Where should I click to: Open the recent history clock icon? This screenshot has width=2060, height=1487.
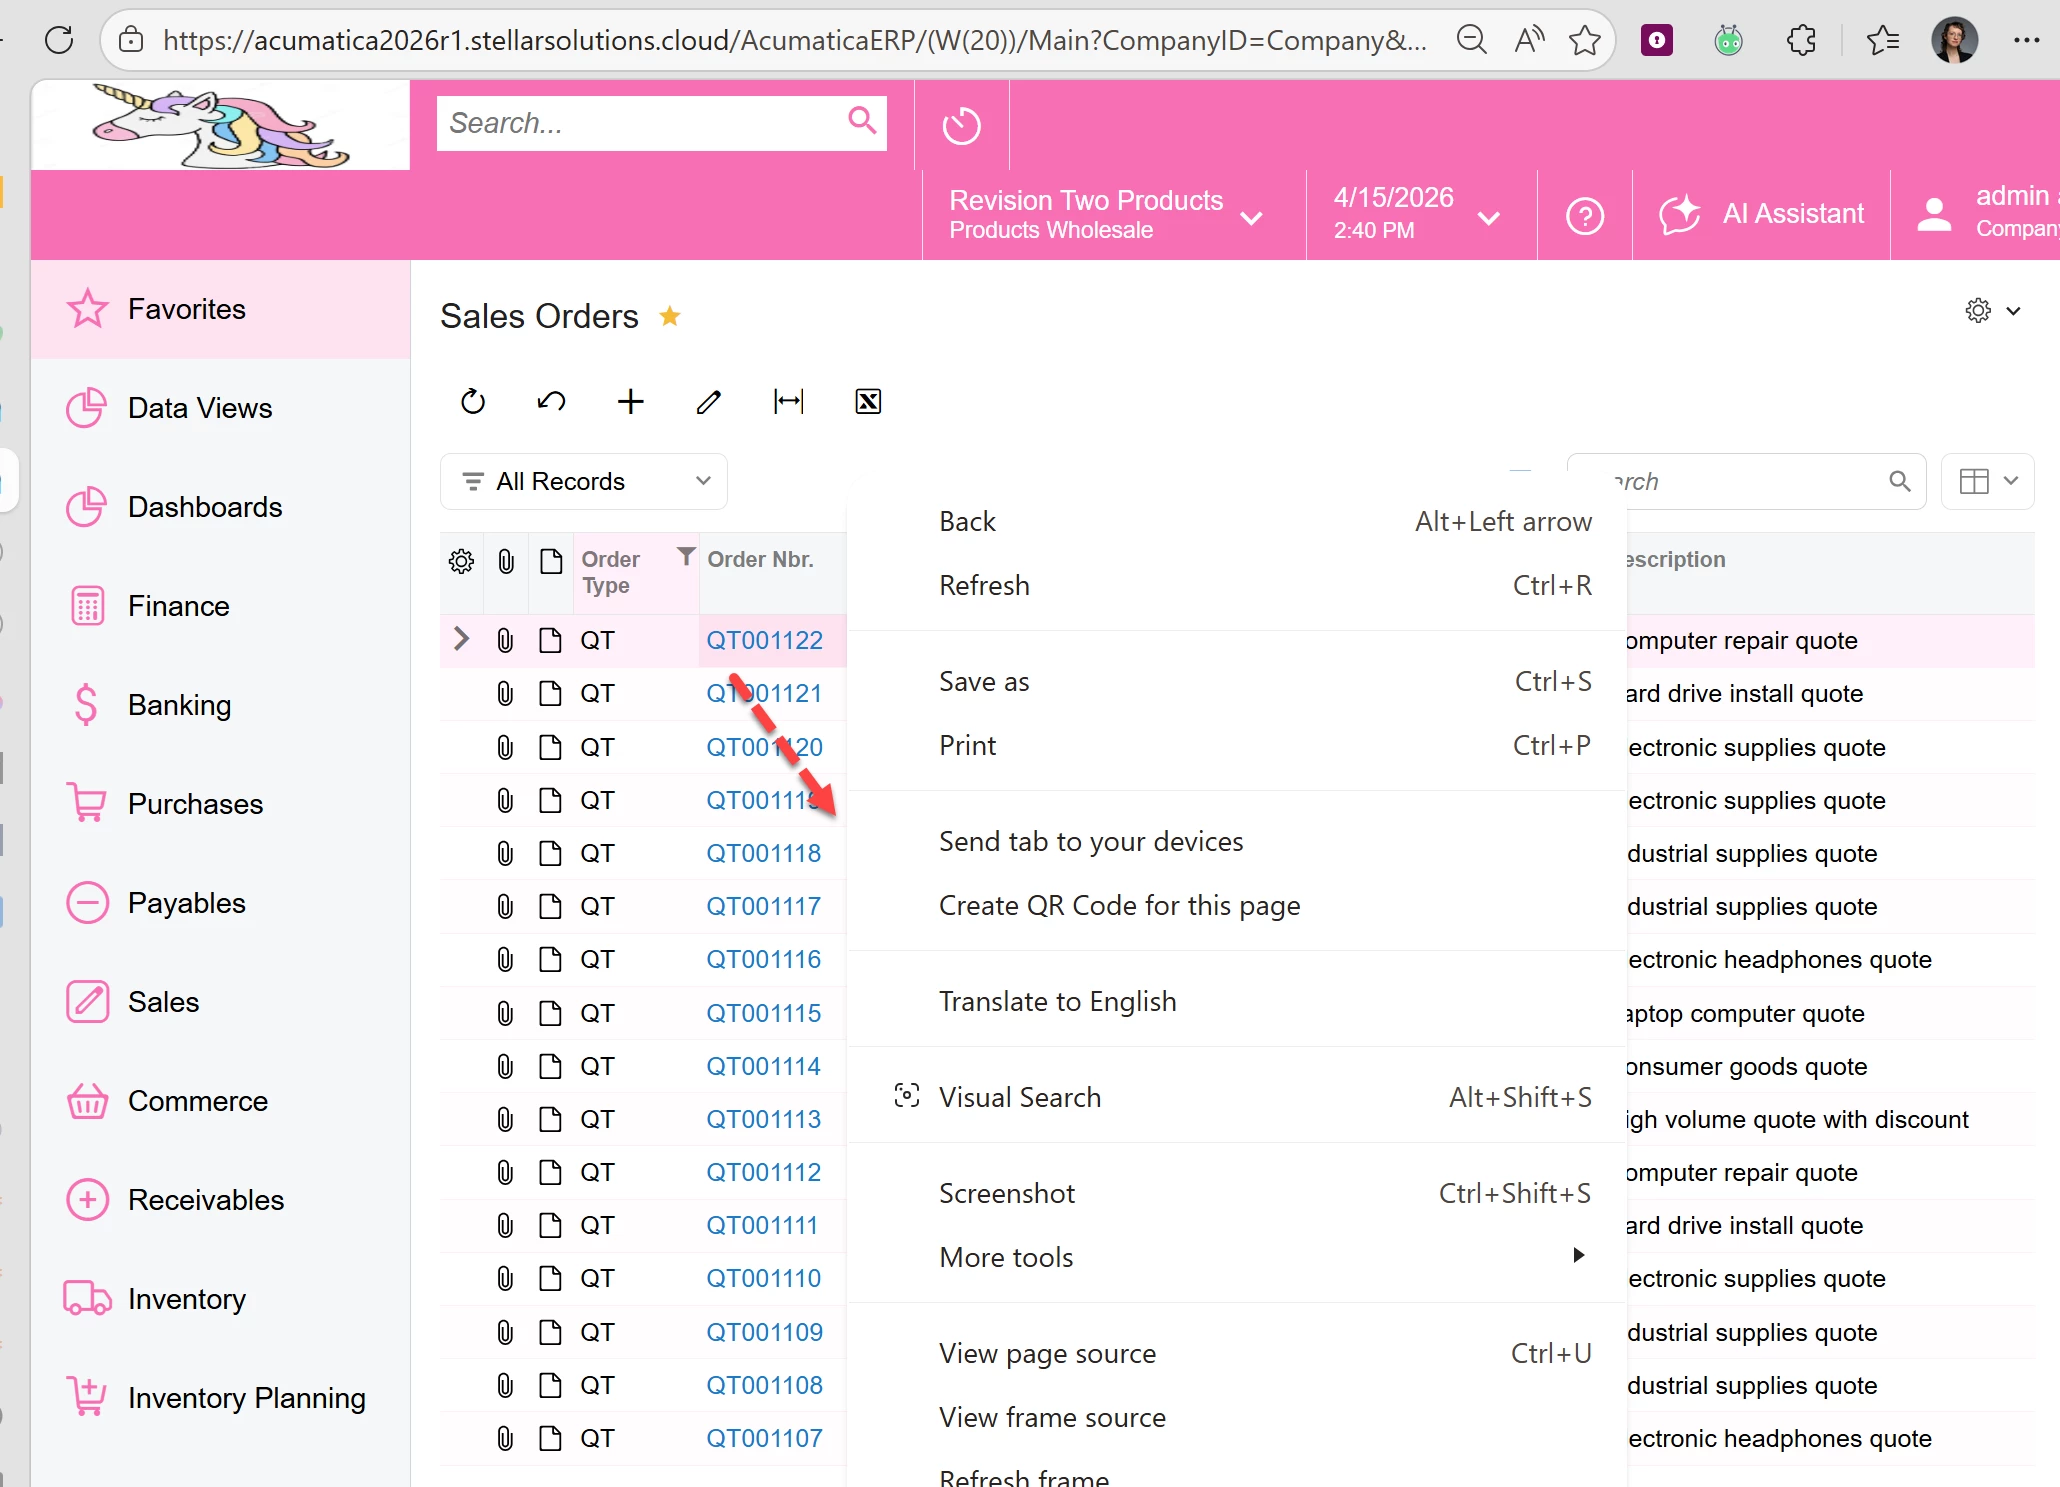(961, 126)
